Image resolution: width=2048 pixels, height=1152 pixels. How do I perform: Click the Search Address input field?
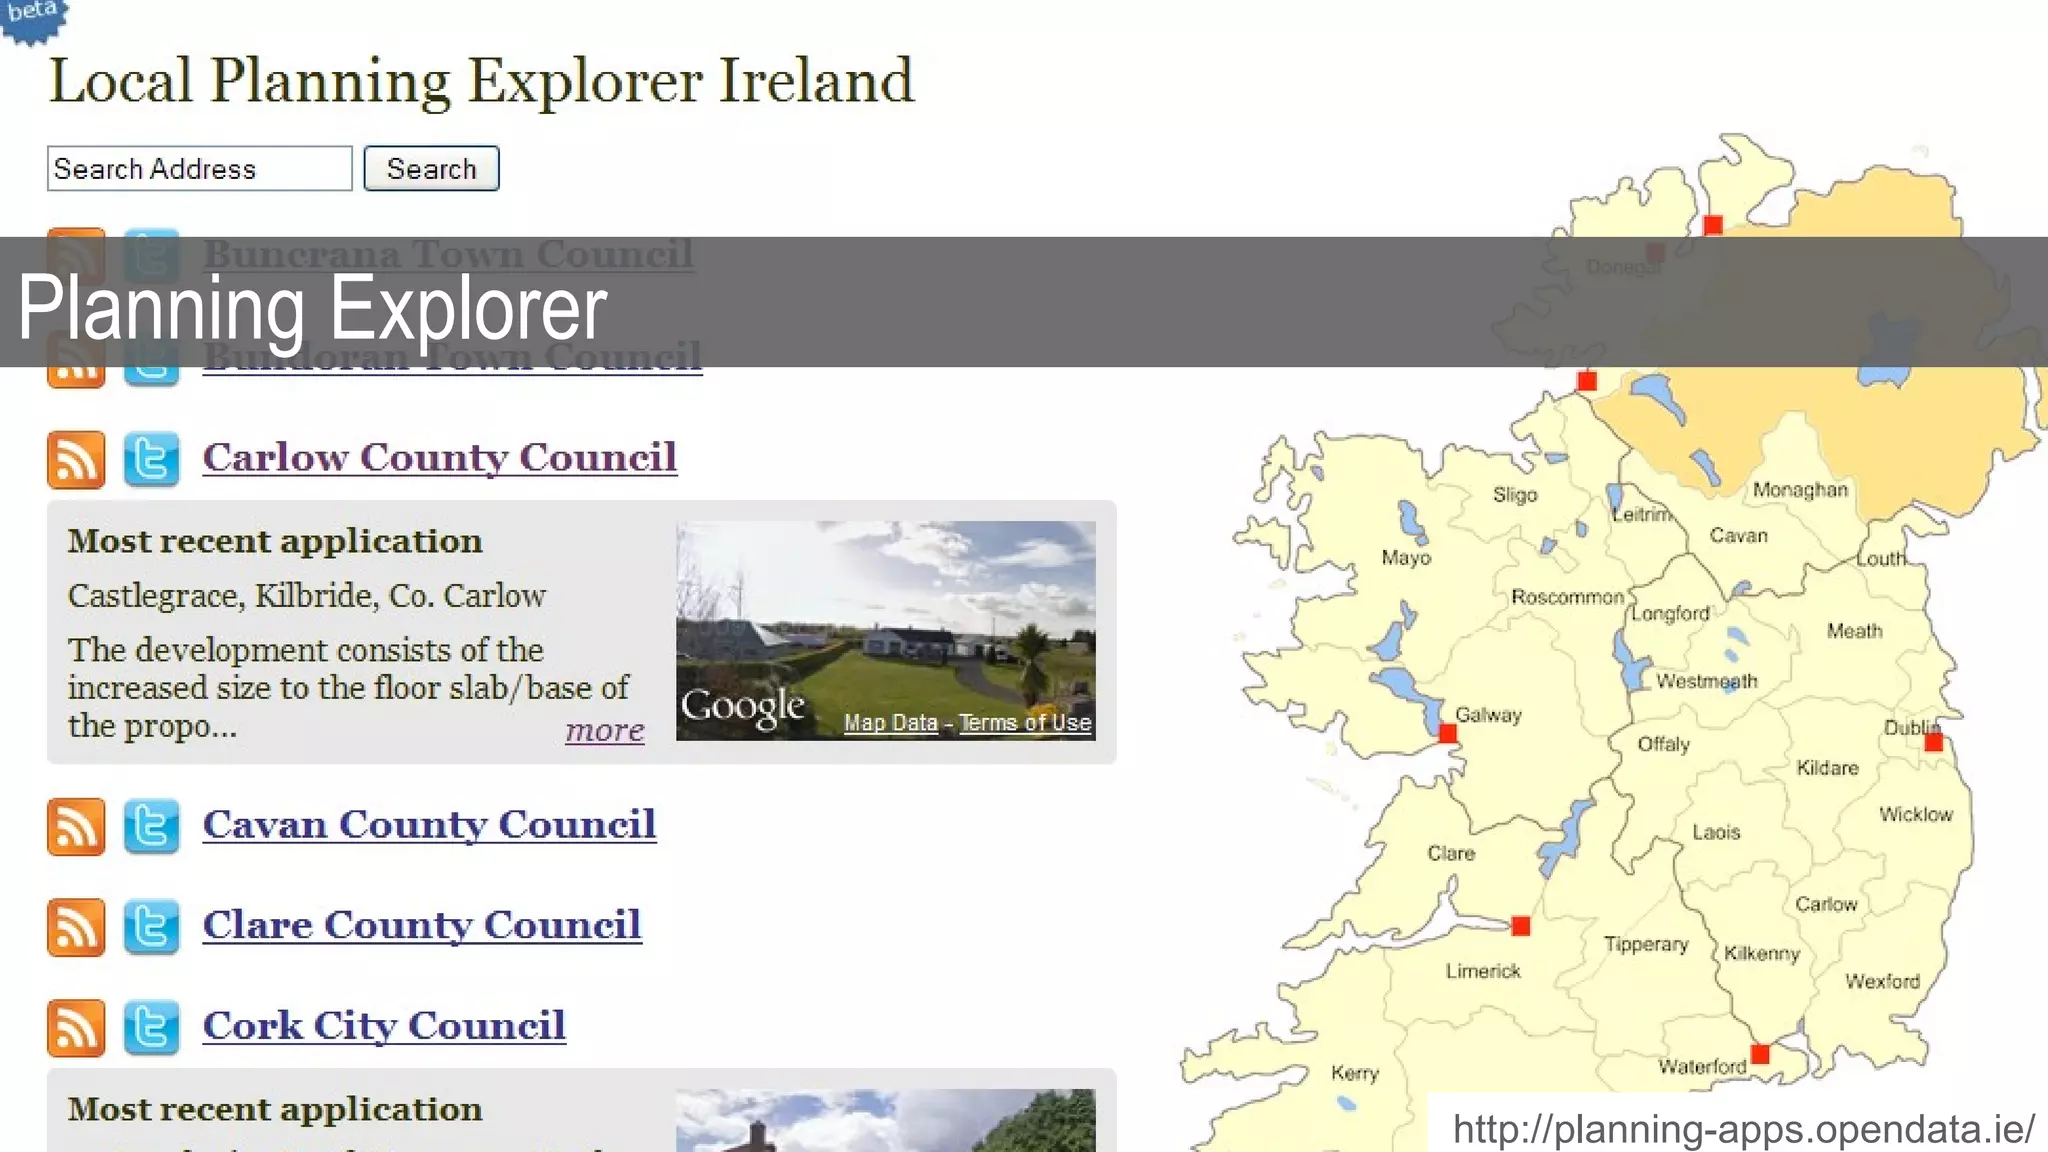199,169
